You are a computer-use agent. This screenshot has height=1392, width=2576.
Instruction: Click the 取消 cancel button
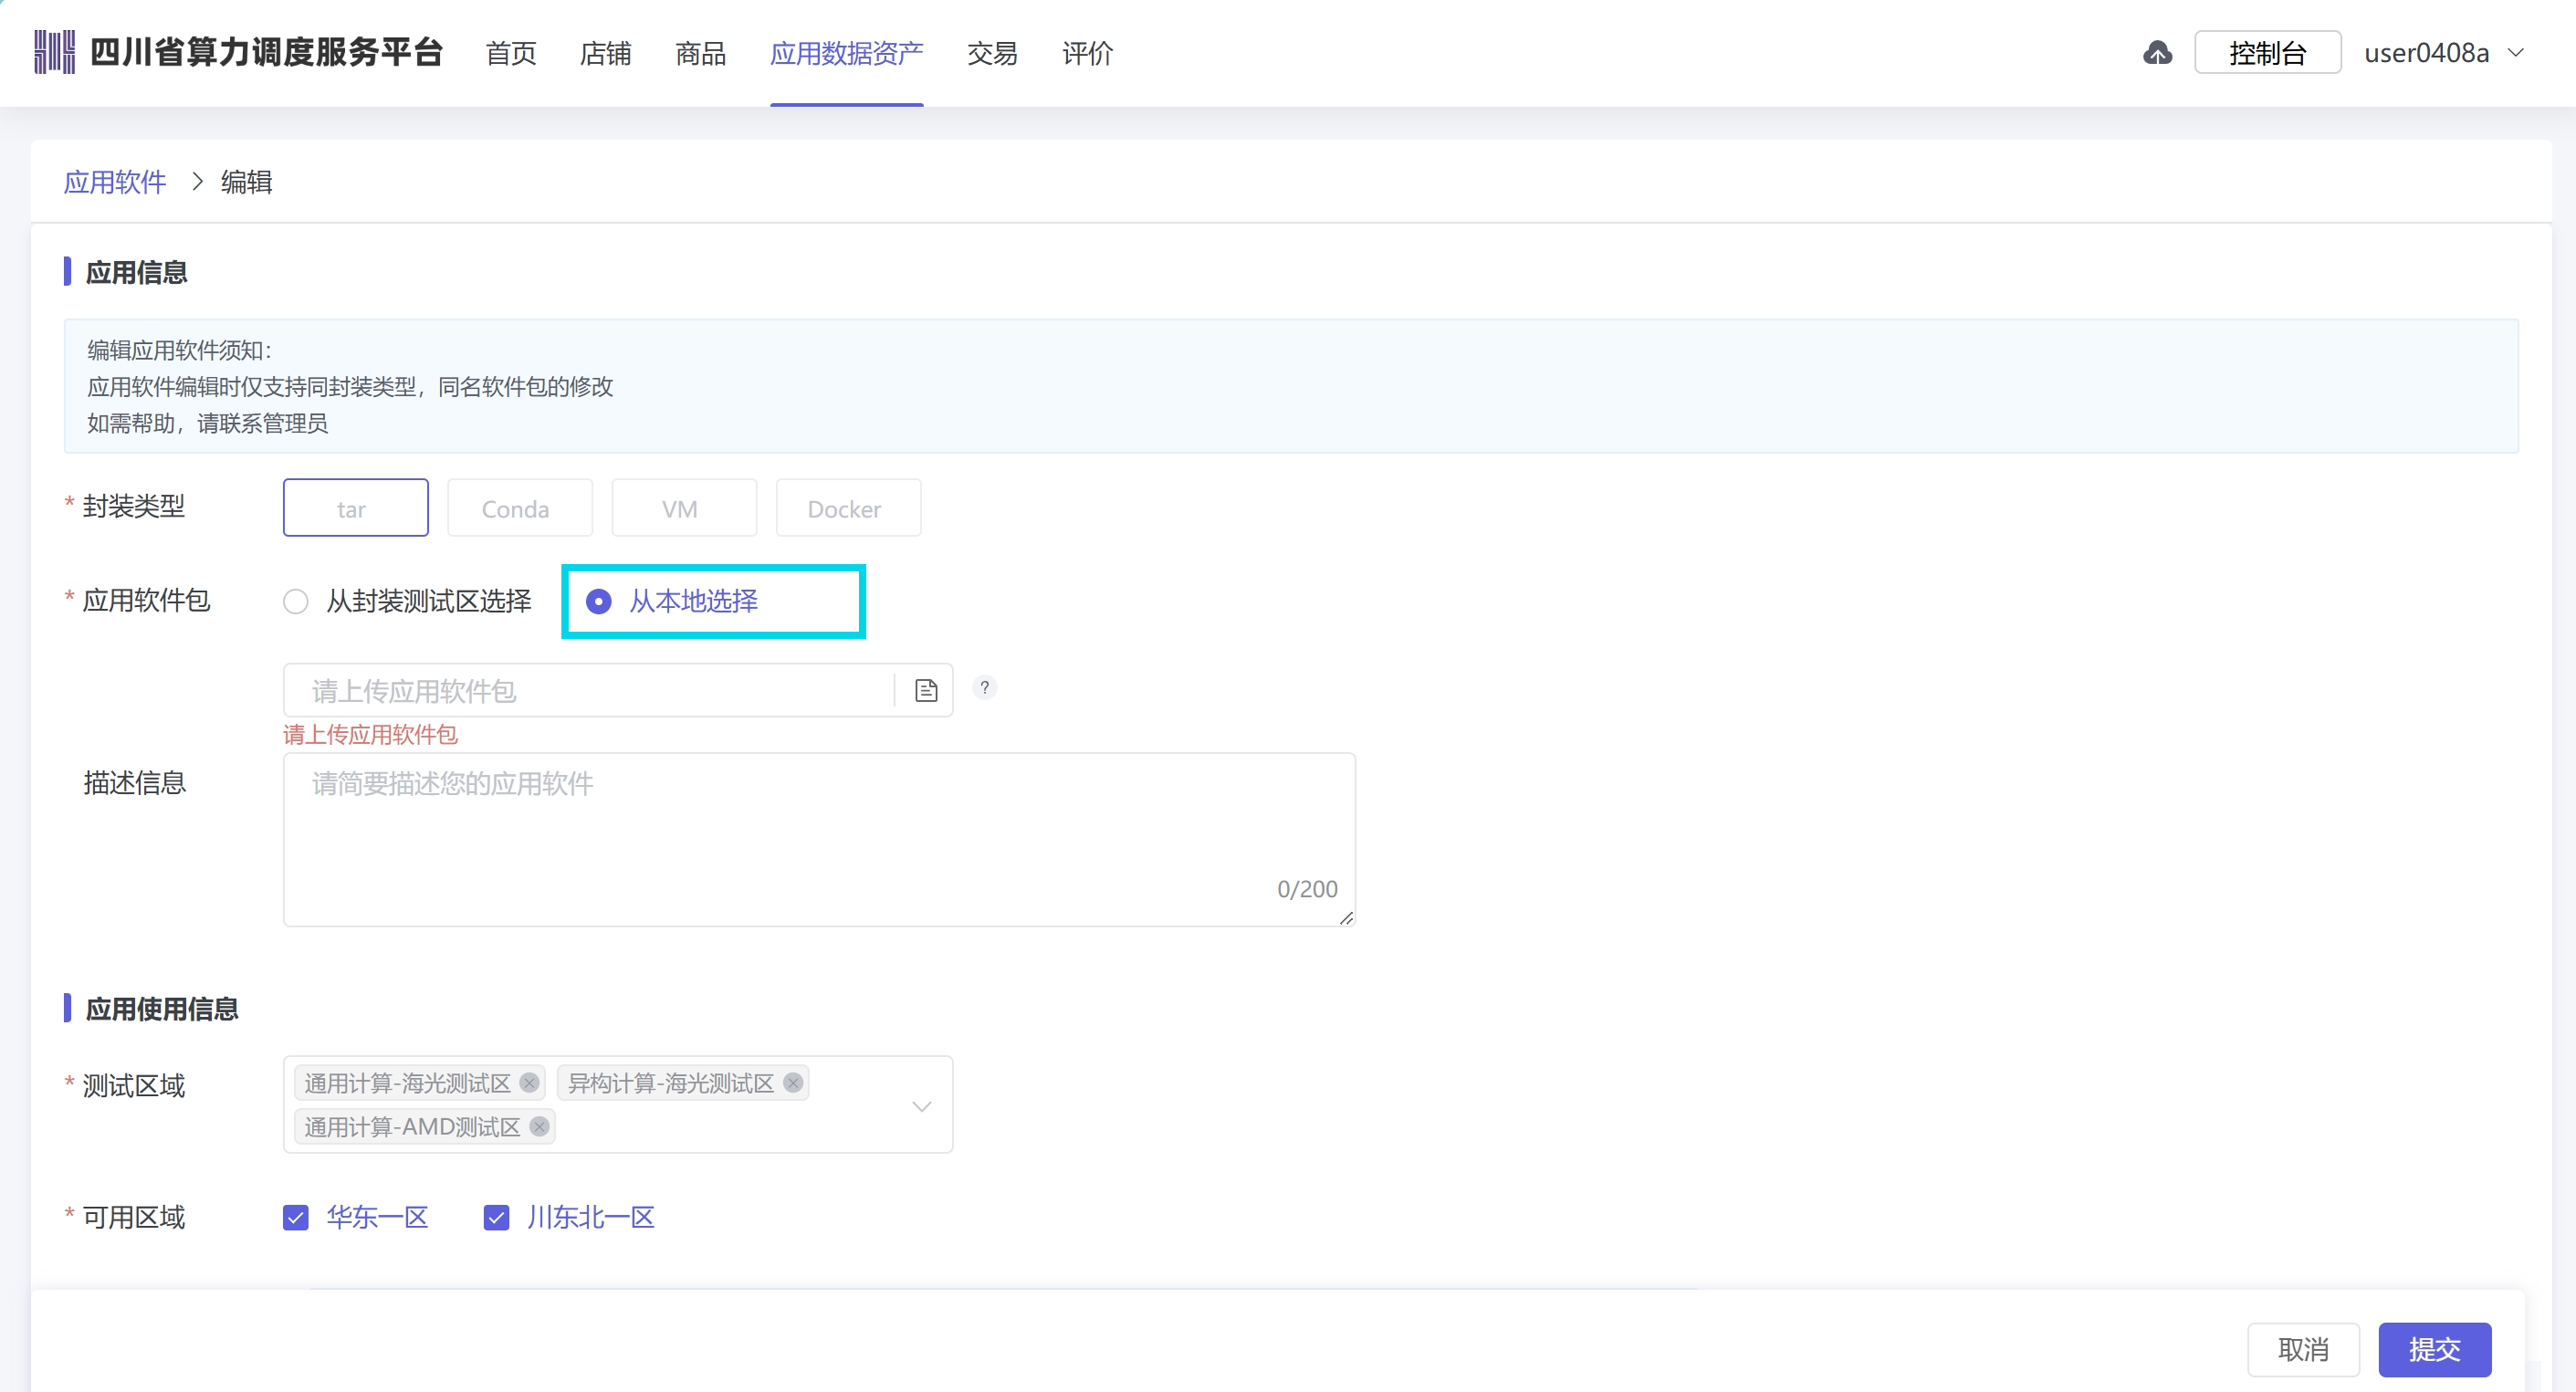[2303, 1349]
